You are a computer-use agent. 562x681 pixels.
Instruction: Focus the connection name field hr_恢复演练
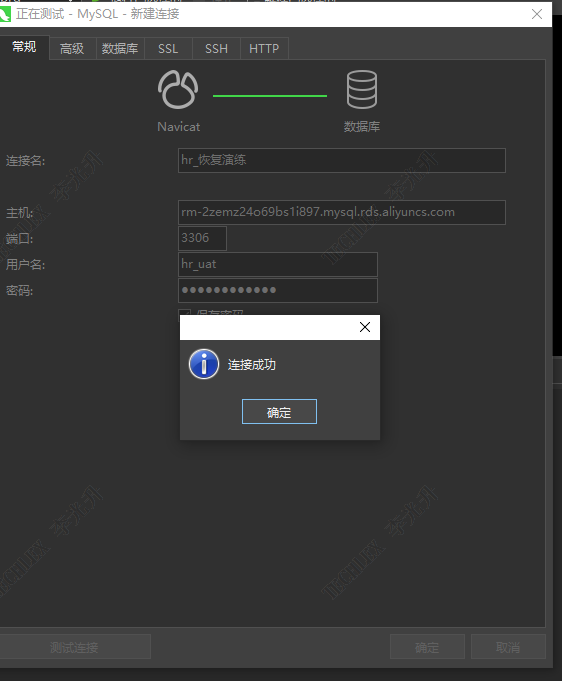[x=342, y=160]
